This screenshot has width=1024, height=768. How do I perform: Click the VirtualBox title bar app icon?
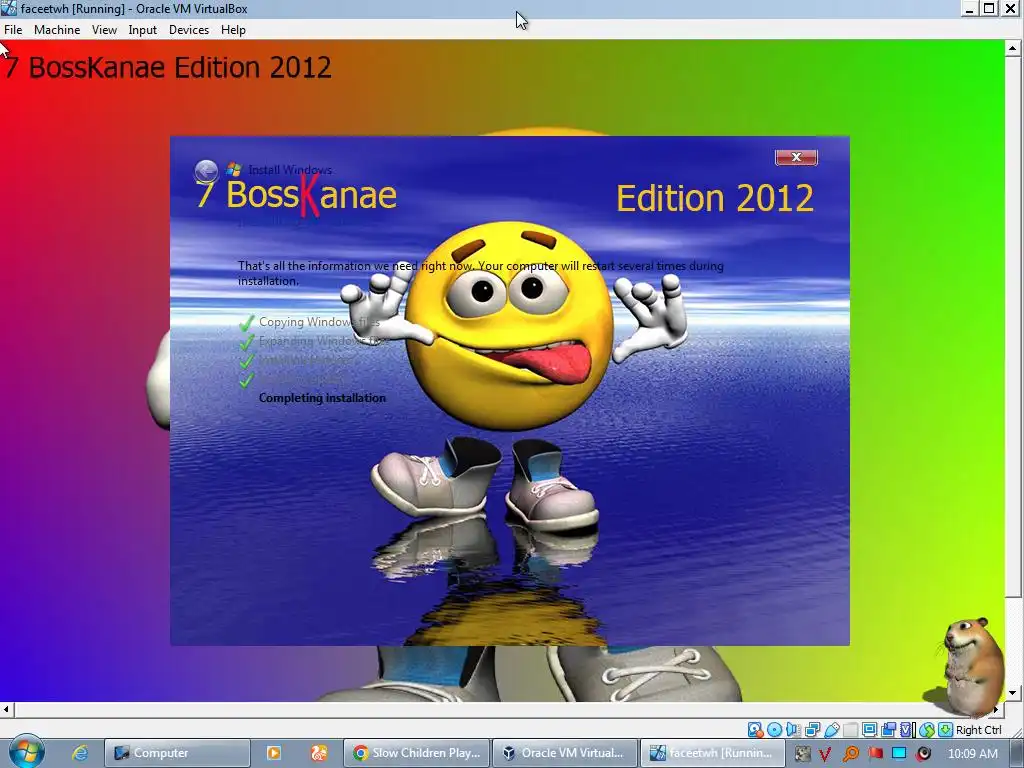(x=9, y=9)
